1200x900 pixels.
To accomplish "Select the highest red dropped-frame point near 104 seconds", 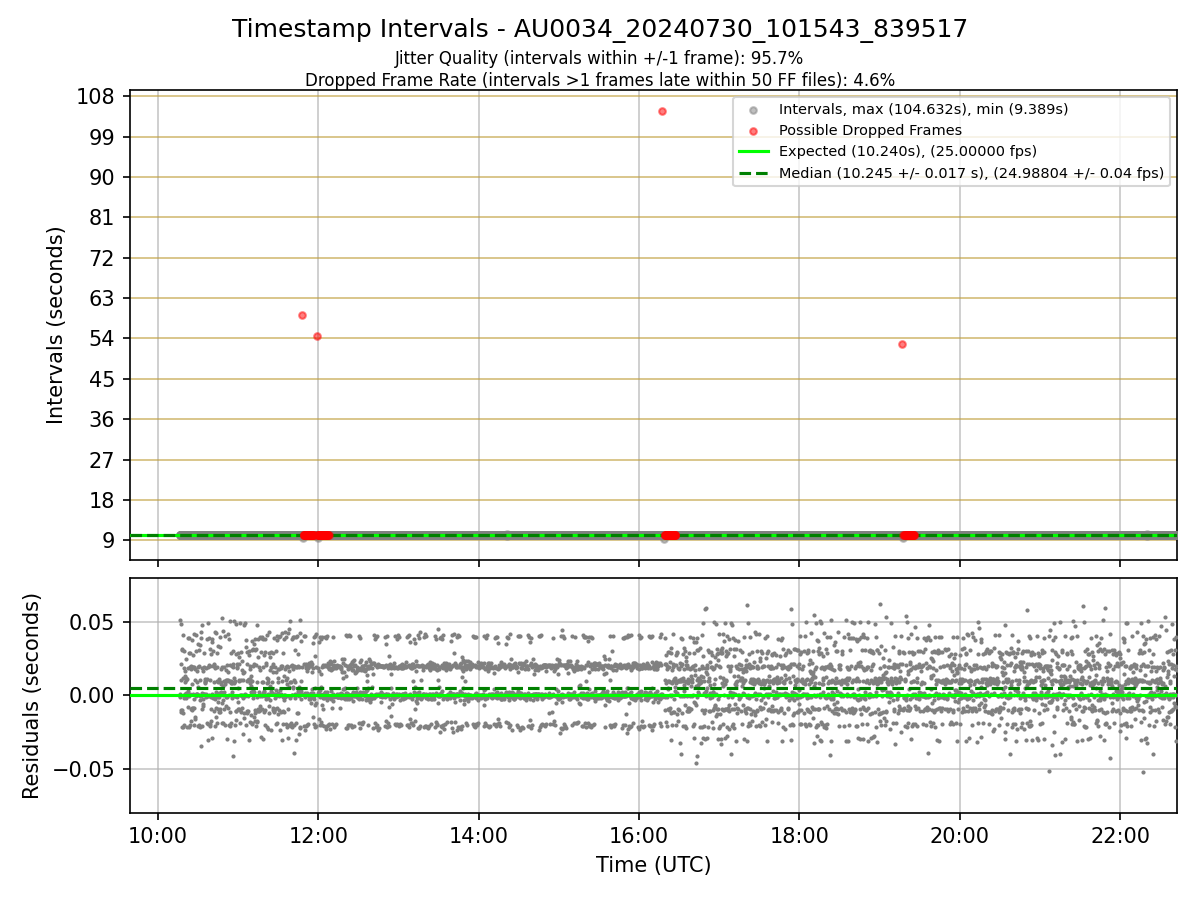I will tap(662, 111).
